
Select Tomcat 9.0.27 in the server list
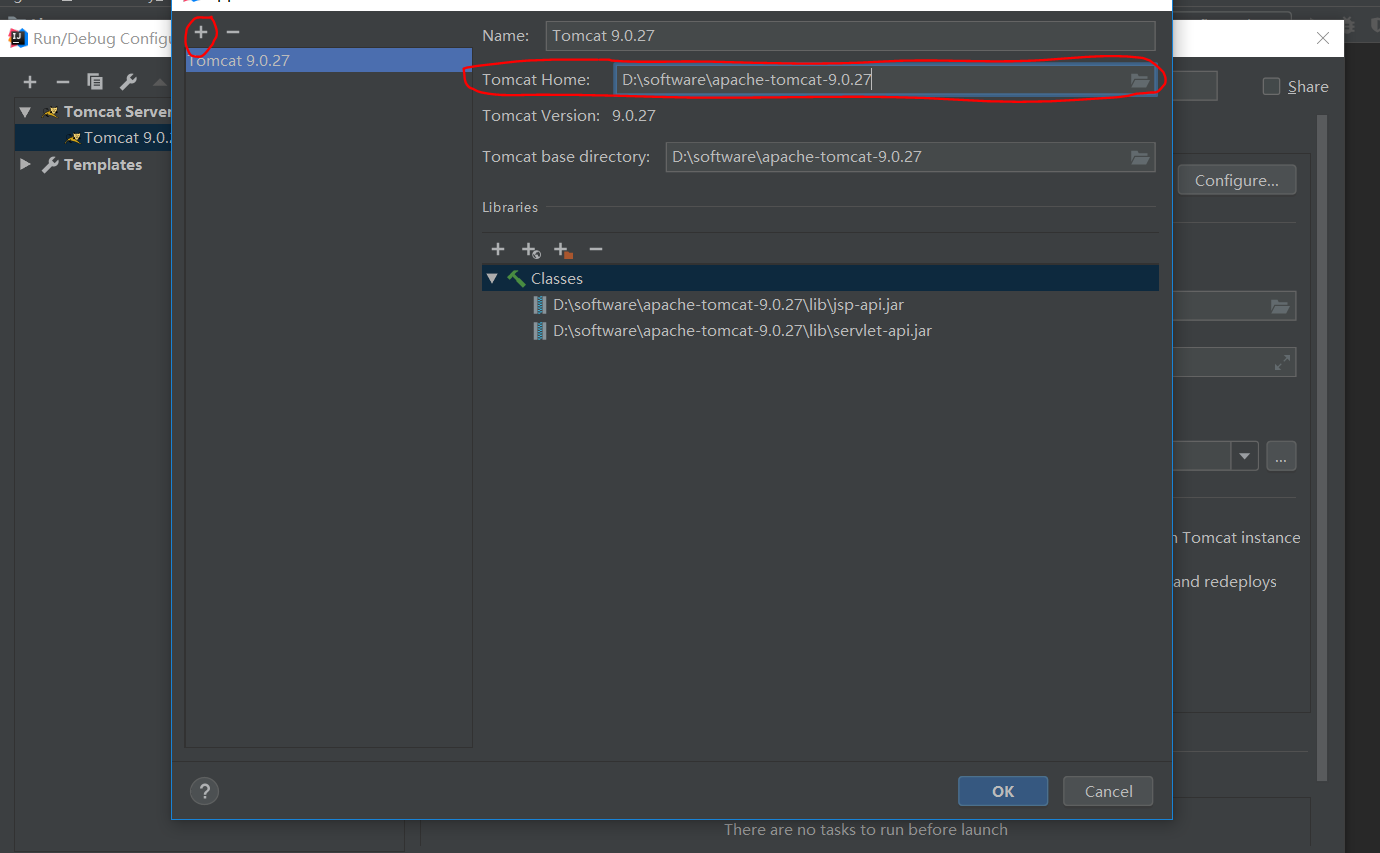(x=329, y=60)
